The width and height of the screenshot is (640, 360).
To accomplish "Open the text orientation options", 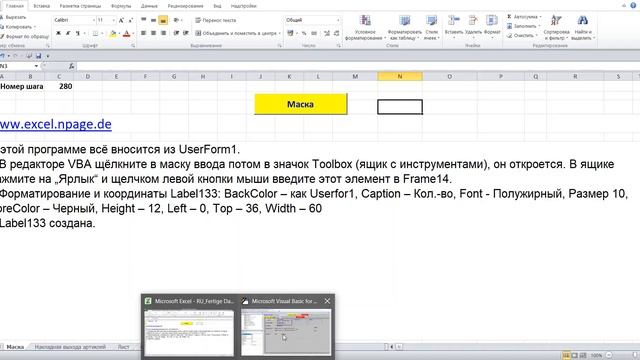I will (x=177, y=20).
